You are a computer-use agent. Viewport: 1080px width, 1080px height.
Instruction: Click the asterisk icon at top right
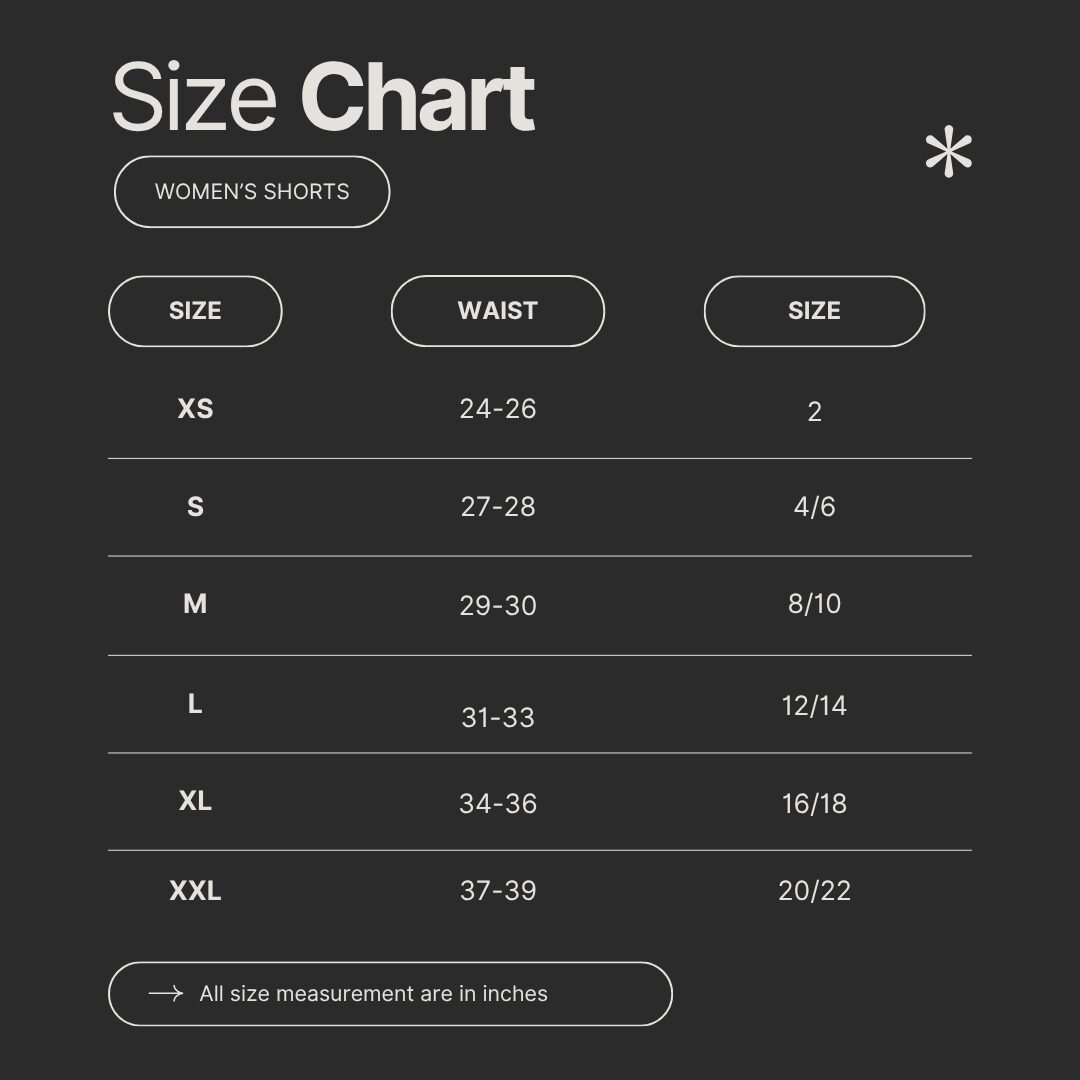click(x=948, y=154)
